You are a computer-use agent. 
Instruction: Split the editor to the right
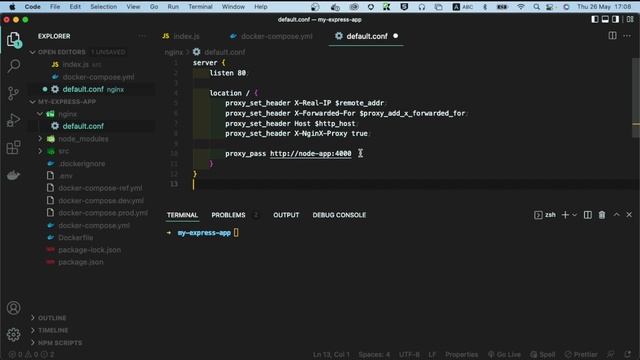pyautogui.click(x=612, y=36)
